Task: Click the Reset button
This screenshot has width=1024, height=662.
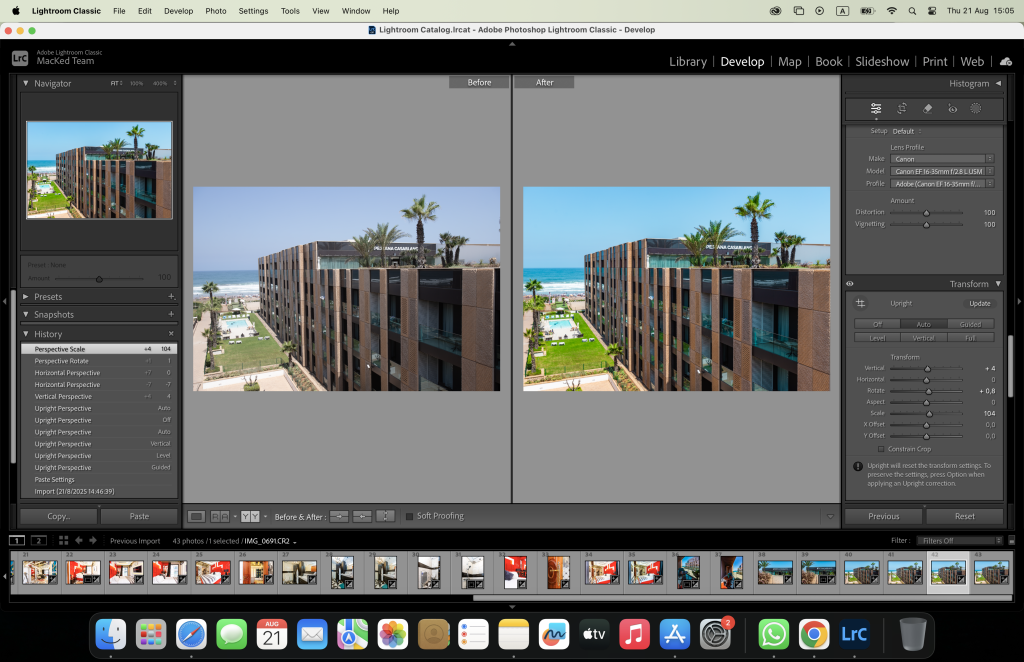Action: (x=965, y=516)
